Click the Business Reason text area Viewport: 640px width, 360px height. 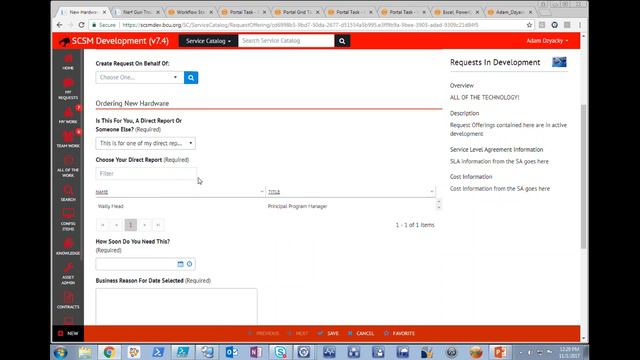176,307
